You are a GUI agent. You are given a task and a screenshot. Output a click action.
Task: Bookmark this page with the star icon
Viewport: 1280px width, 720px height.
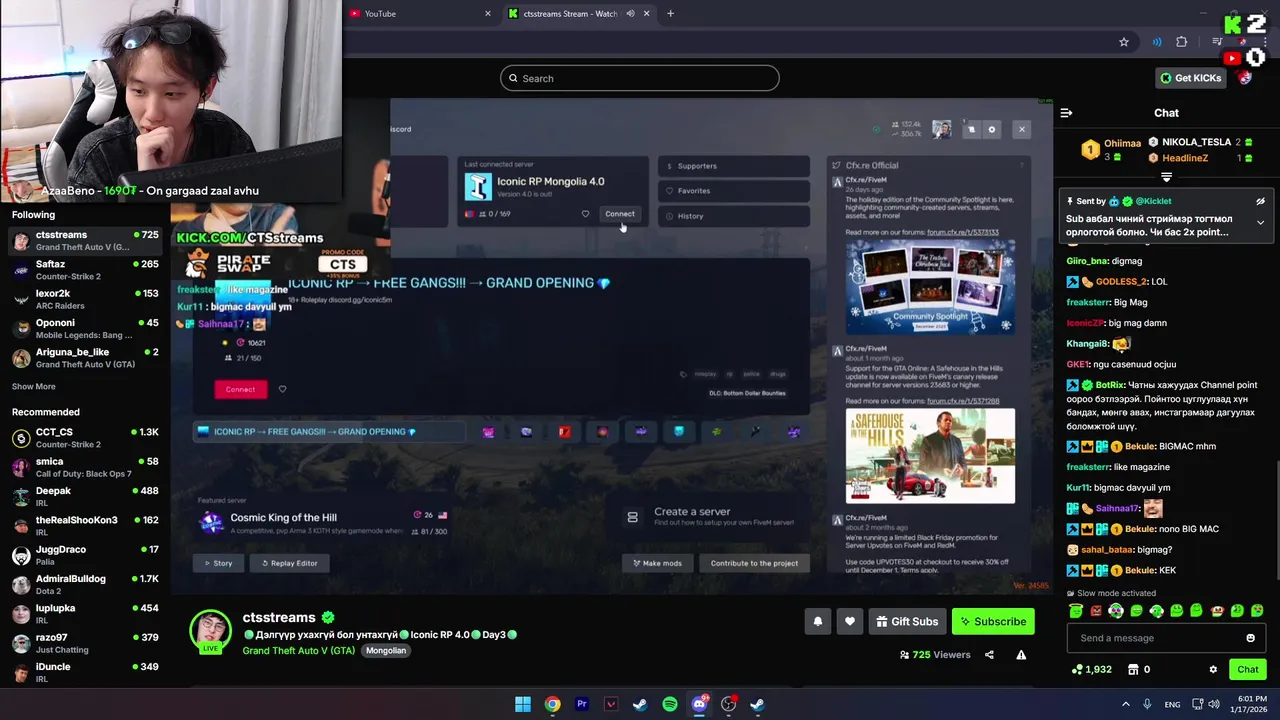click(1124, 42)
